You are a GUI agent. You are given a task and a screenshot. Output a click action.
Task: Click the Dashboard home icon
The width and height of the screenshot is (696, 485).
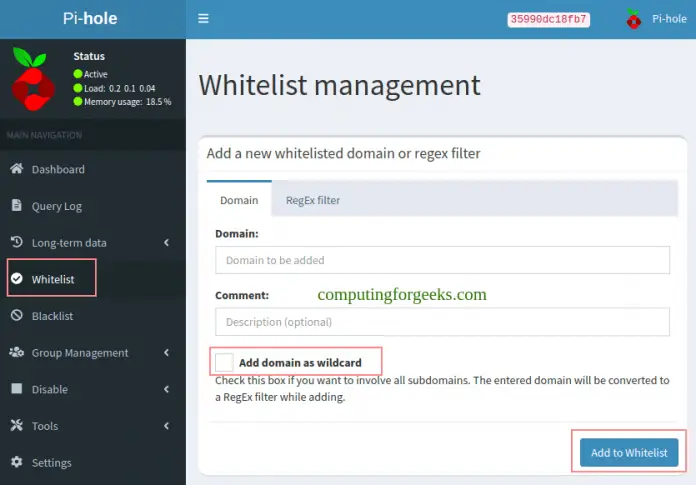pos(16,169)
